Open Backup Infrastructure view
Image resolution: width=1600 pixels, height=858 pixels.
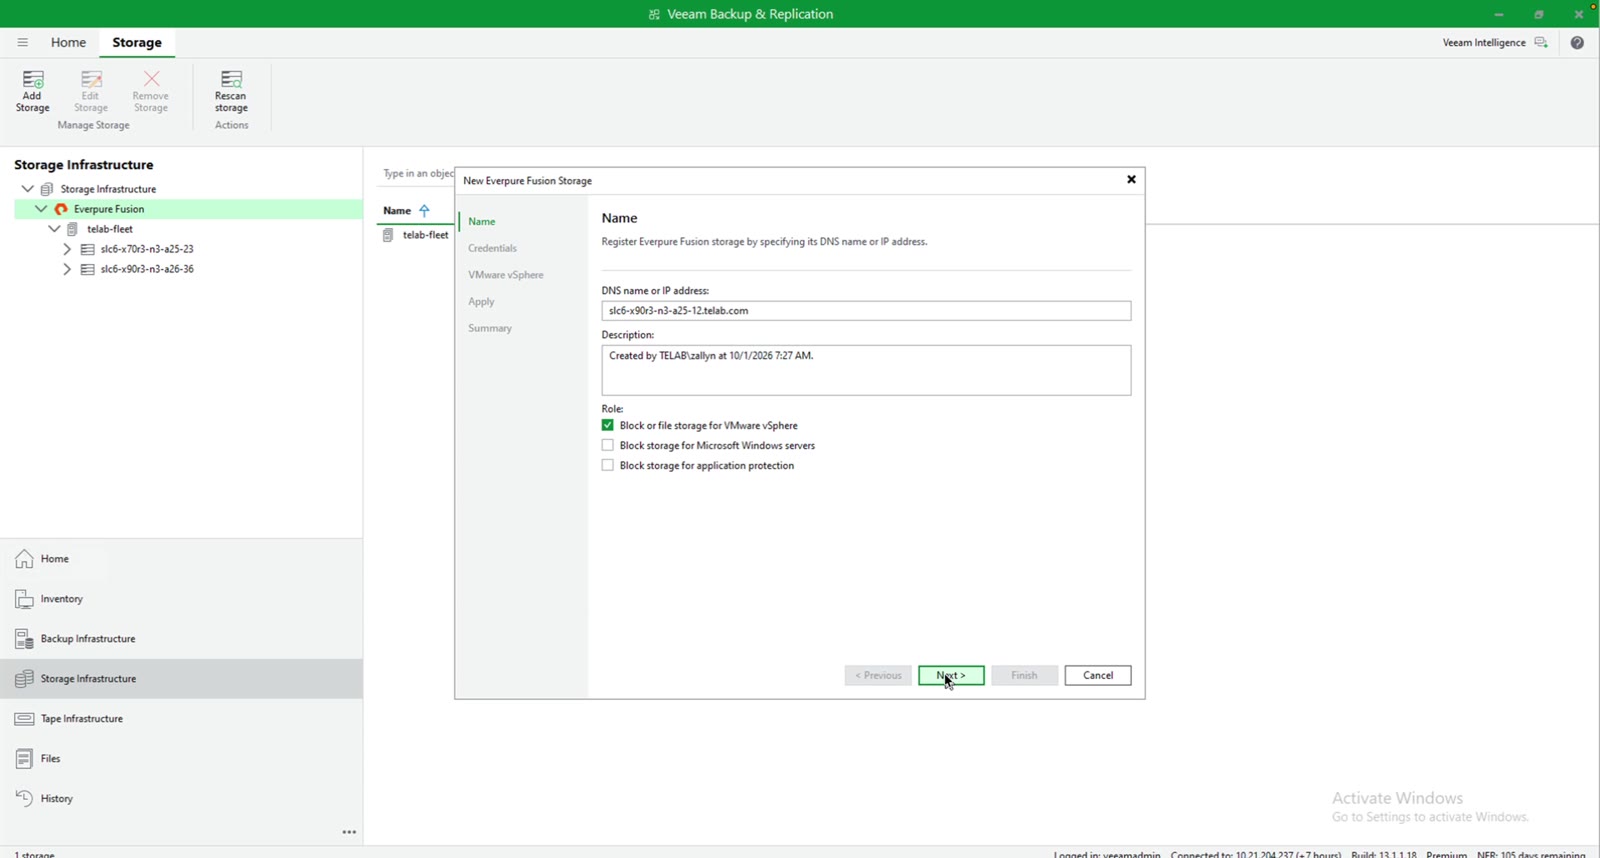181,639
